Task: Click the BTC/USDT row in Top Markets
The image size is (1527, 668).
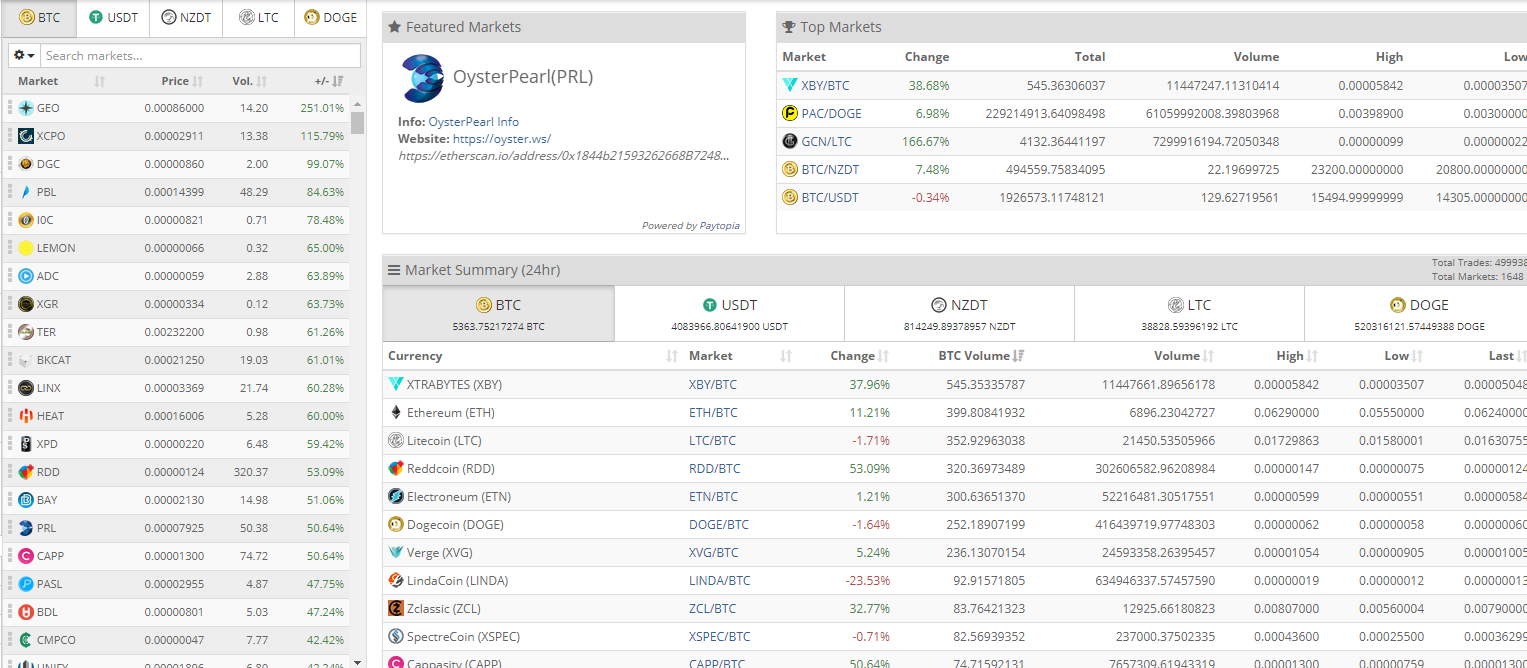Action: pyautogui.click(x=1154, y=198)
